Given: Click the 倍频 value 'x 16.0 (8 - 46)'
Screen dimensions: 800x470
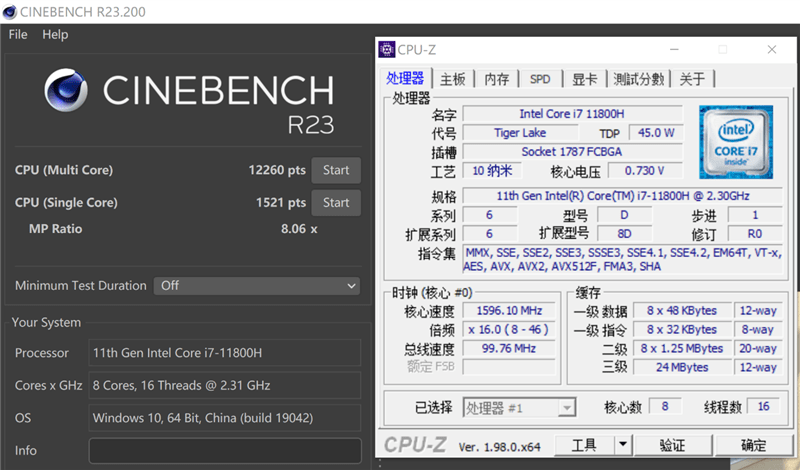Looking at the screenshot, I should coord(509,330).
